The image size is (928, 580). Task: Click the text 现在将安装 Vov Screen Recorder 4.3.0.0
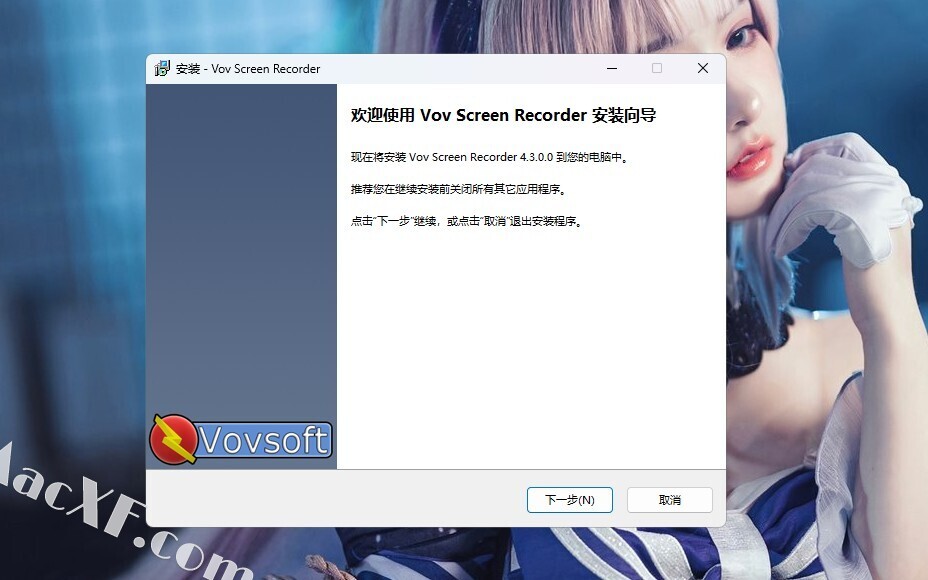[x=452, y=157]
